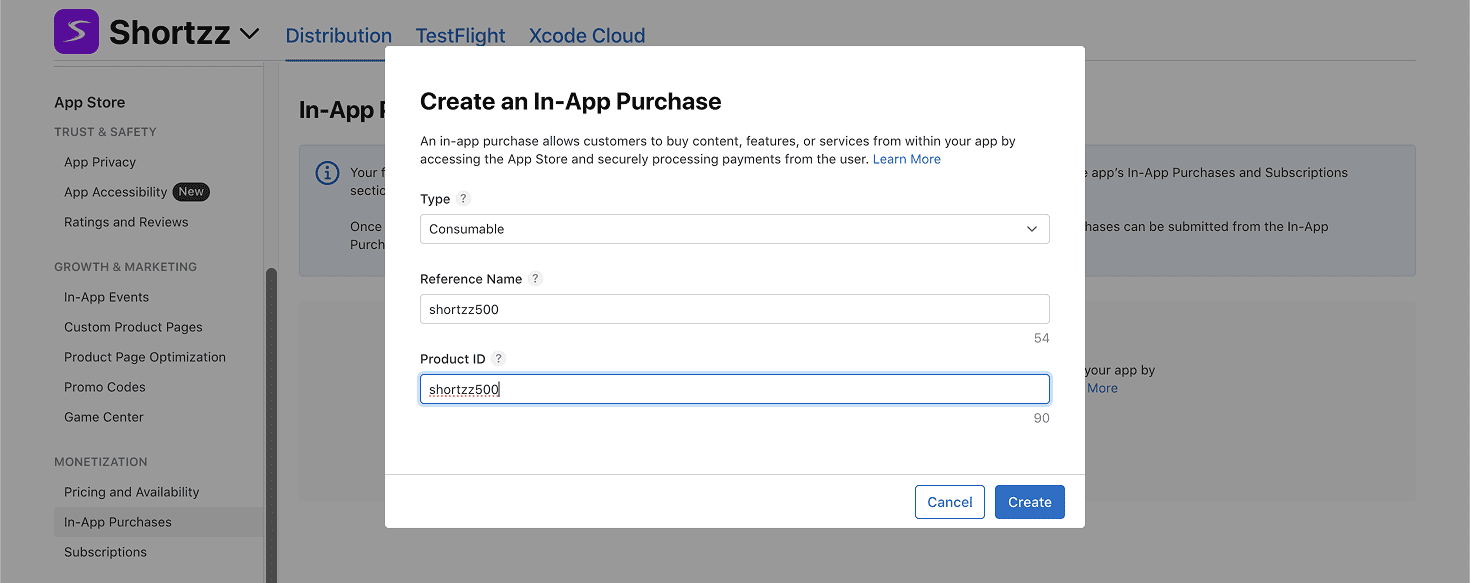Open Subscriptions under Monetization
Image resolution: width=1470 pixels, height=583 pixels.
point(105,552)
